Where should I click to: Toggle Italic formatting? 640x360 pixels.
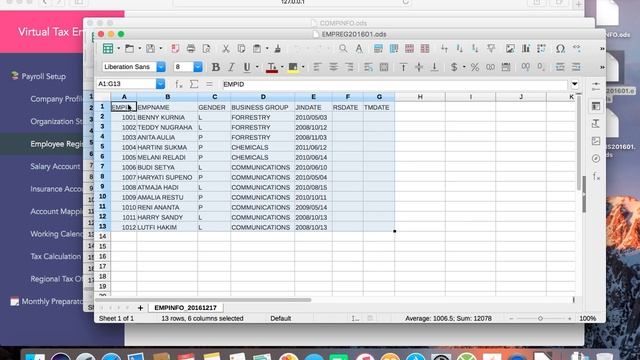(231, 67)
